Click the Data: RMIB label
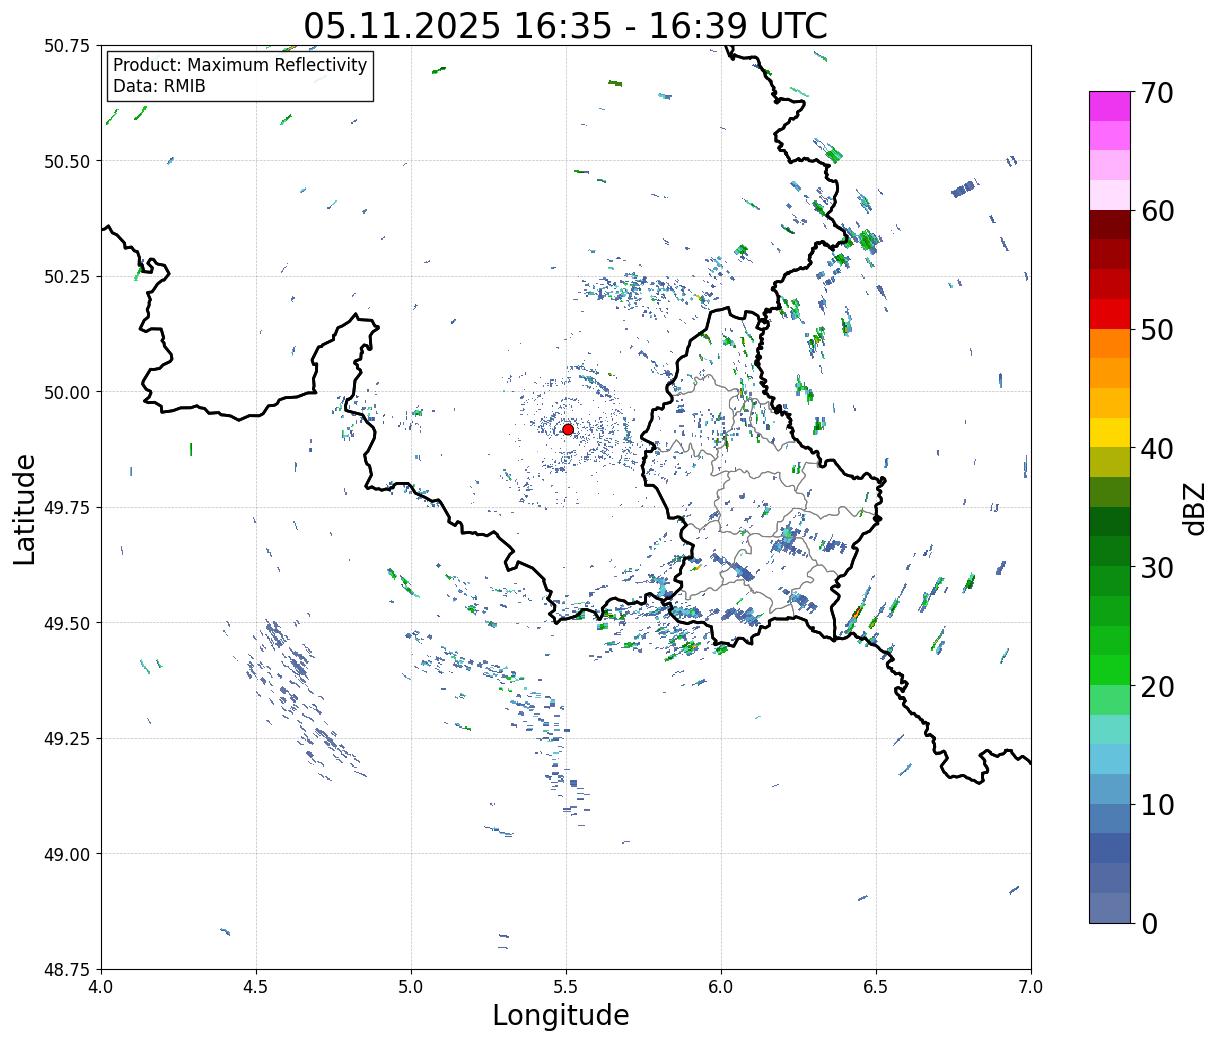Screen dimensions: 1219x1040 159,86
